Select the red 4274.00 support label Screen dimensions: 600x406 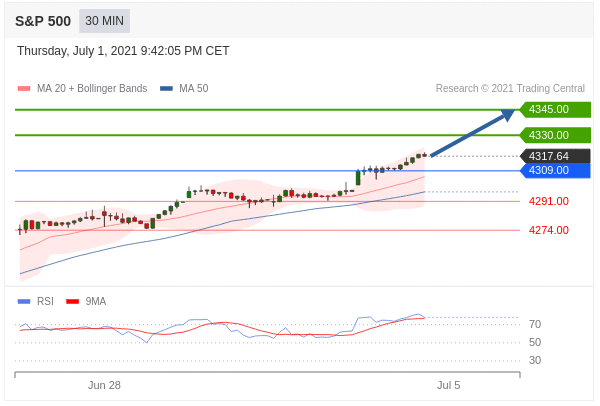click(548, 230)
